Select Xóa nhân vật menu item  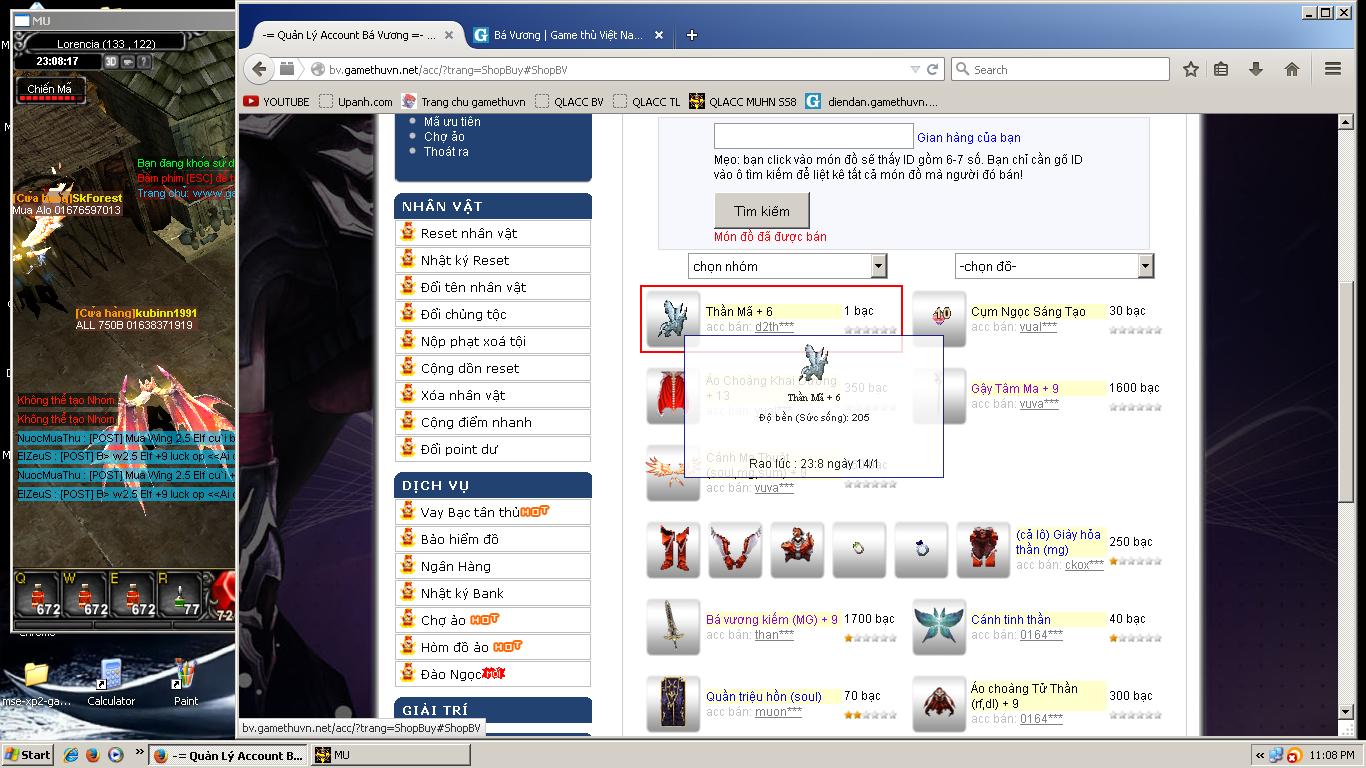[x=493, y=395]
